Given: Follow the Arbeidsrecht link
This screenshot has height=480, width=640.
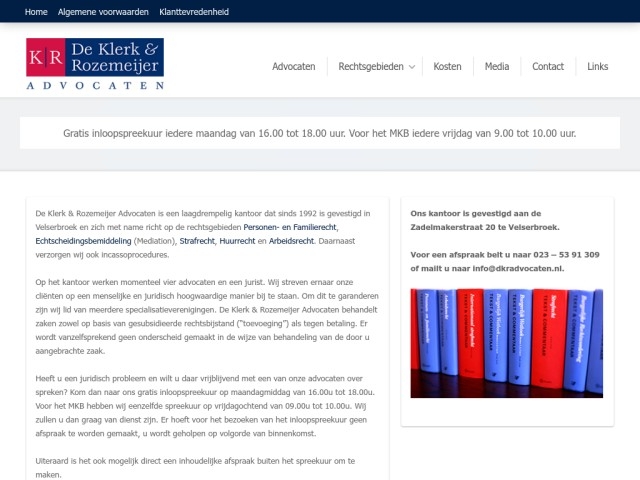Looking at the screenshot, I should pos(307,241).
